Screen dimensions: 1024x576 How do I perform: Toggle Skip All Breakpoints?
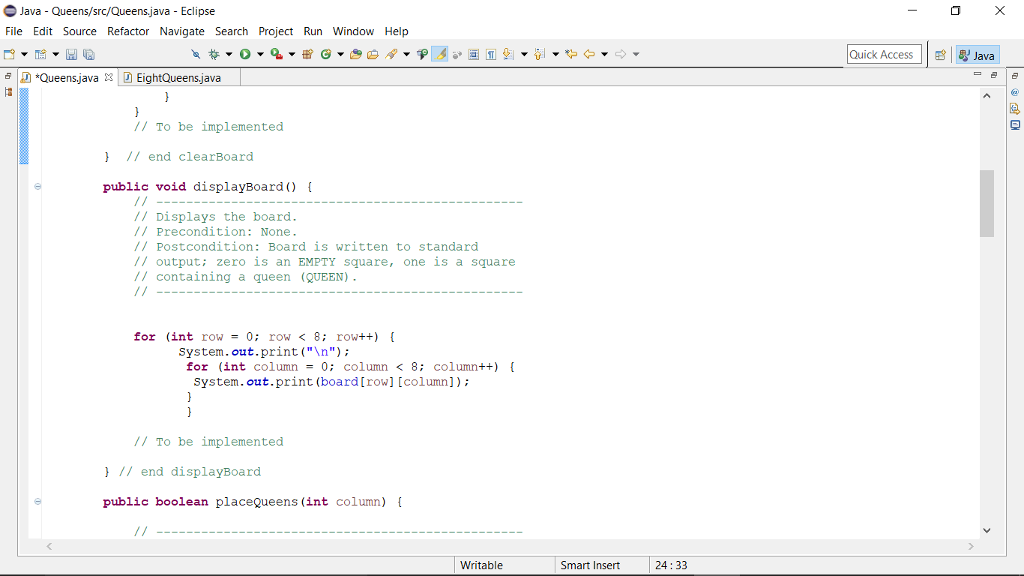coord(196,54)
